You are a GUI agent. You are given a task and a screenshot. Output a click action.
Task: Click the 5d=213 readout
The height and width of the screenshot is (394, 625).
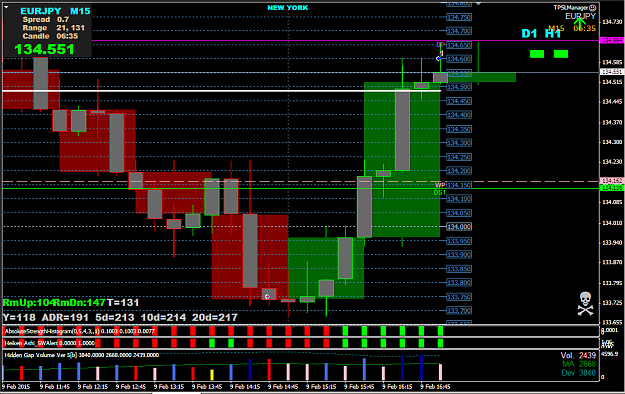click(x=115, y=317)
